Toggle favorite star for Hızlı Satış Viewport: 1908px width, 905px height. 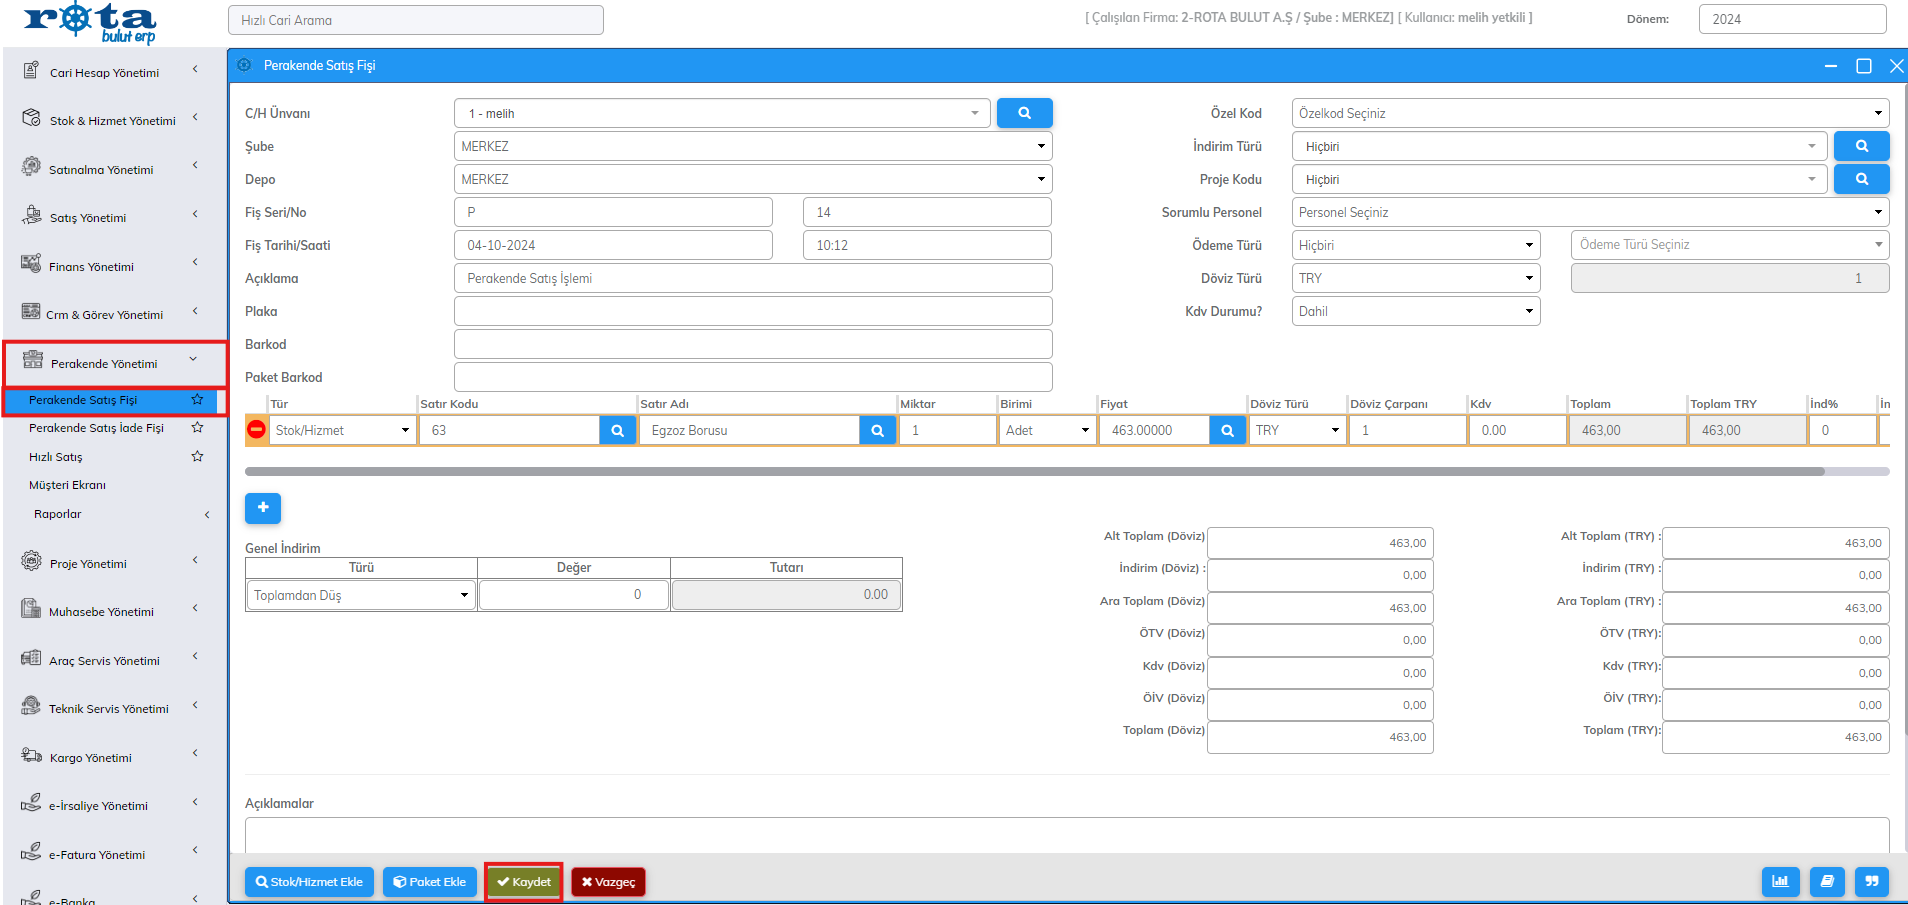(x=197, y=457)
